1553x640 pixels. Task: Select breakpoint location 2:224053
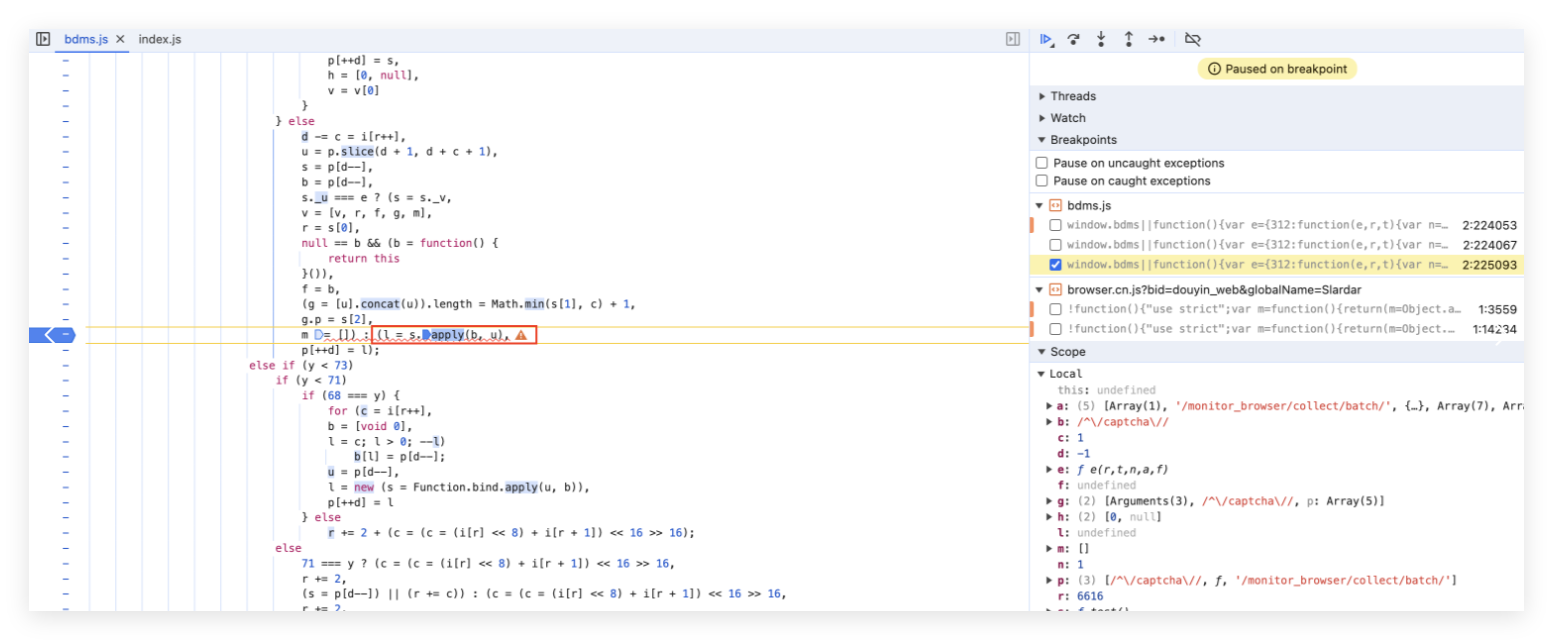[1489, 226]
